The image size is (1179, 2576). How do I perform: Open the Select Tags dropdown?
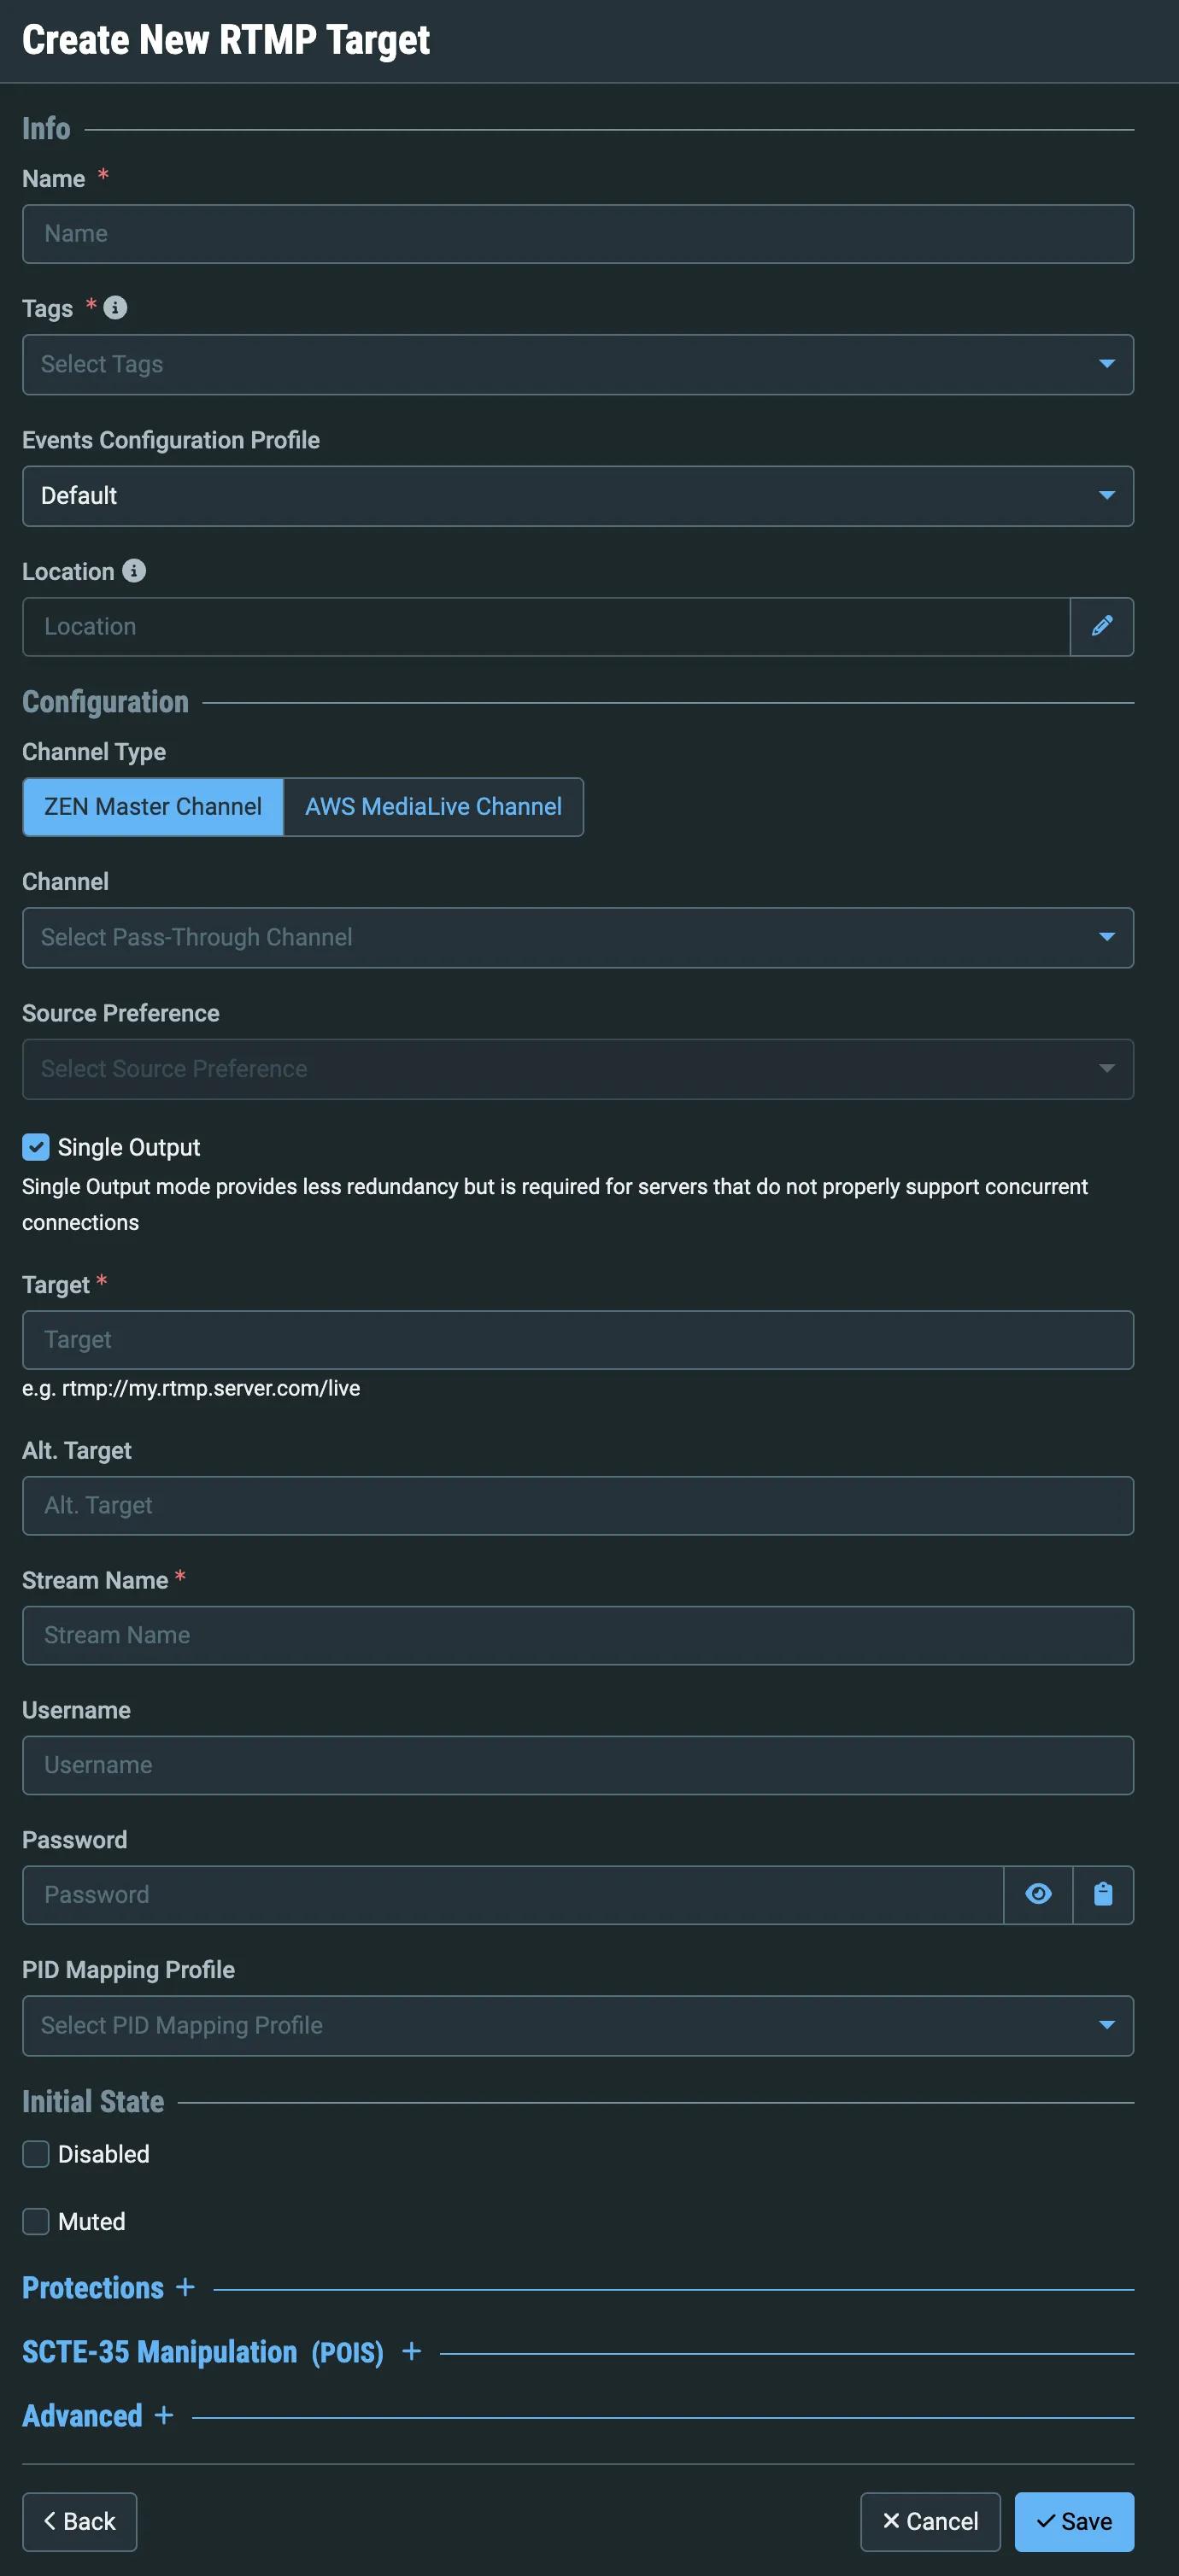coord(578,364)
